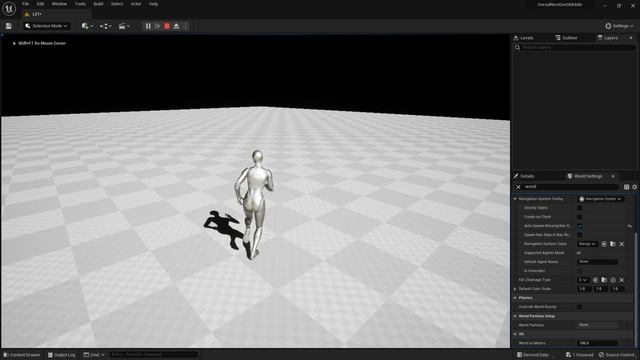Viewport: 640px width, 360px height.
Task: Toggle the Create on Client checkbox
Action: tap(580, 217)
